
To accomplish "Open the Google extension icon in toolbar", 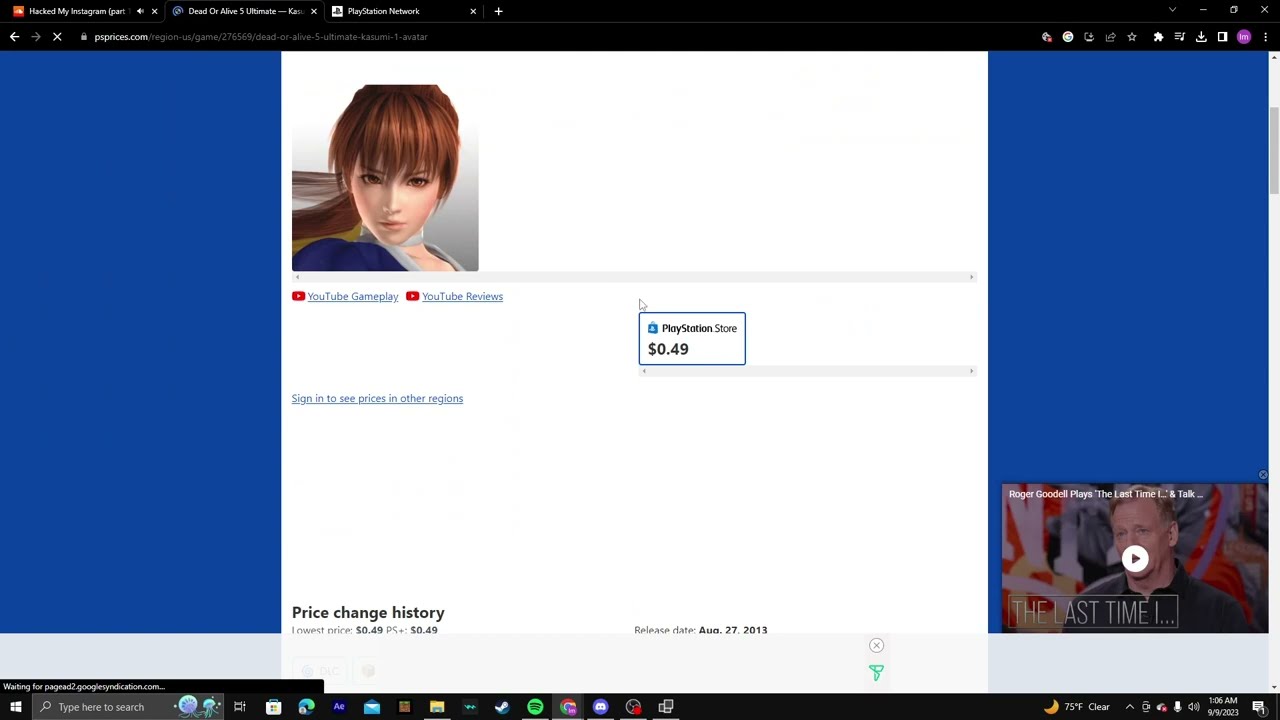I will (1068, 37).
